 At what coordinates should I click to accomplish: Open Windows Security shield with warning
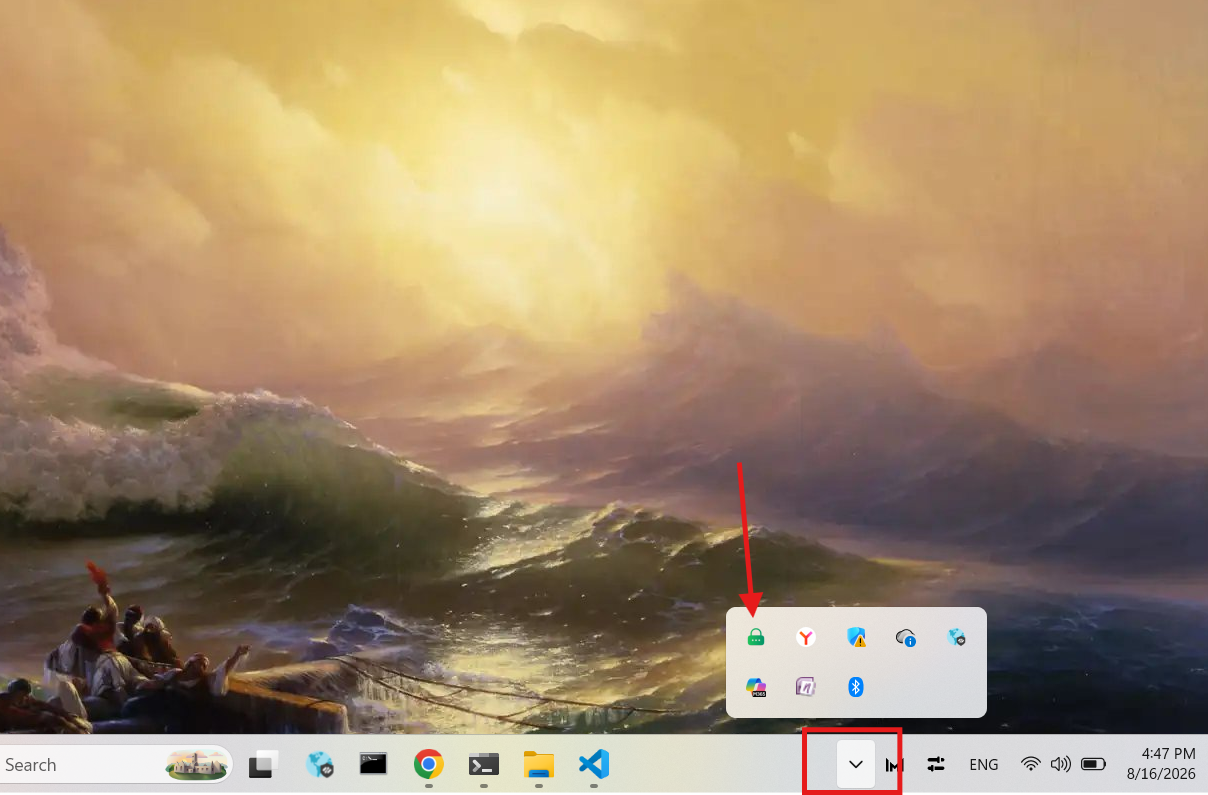coord(856,637)
